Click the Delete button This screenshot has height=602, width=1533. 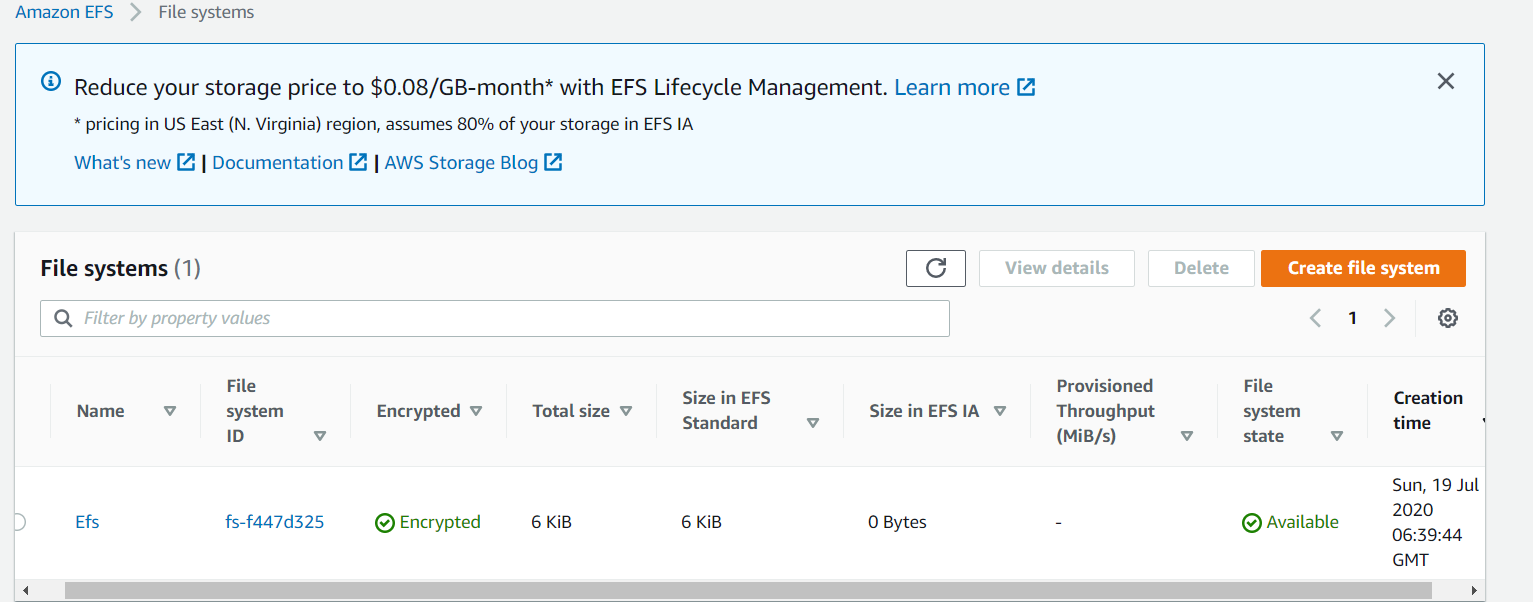[1201, 268]
